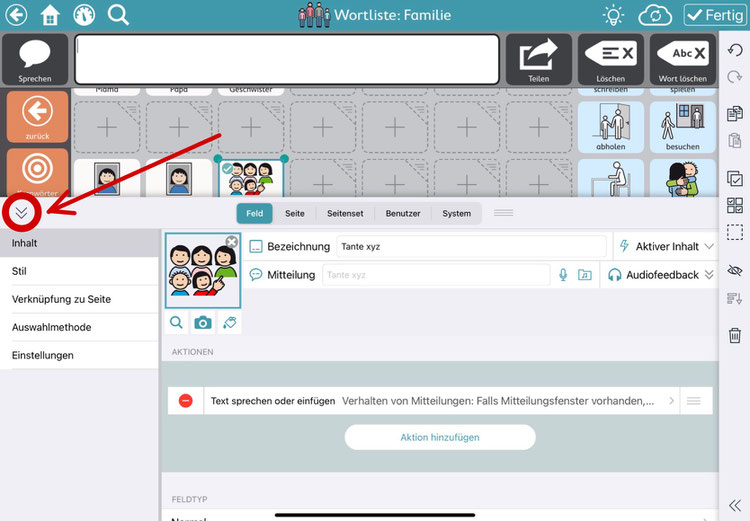Expand the Aktiver Inhalt dropdown
The height and width of the screenshot is (521, 750).
click(666, 246)
